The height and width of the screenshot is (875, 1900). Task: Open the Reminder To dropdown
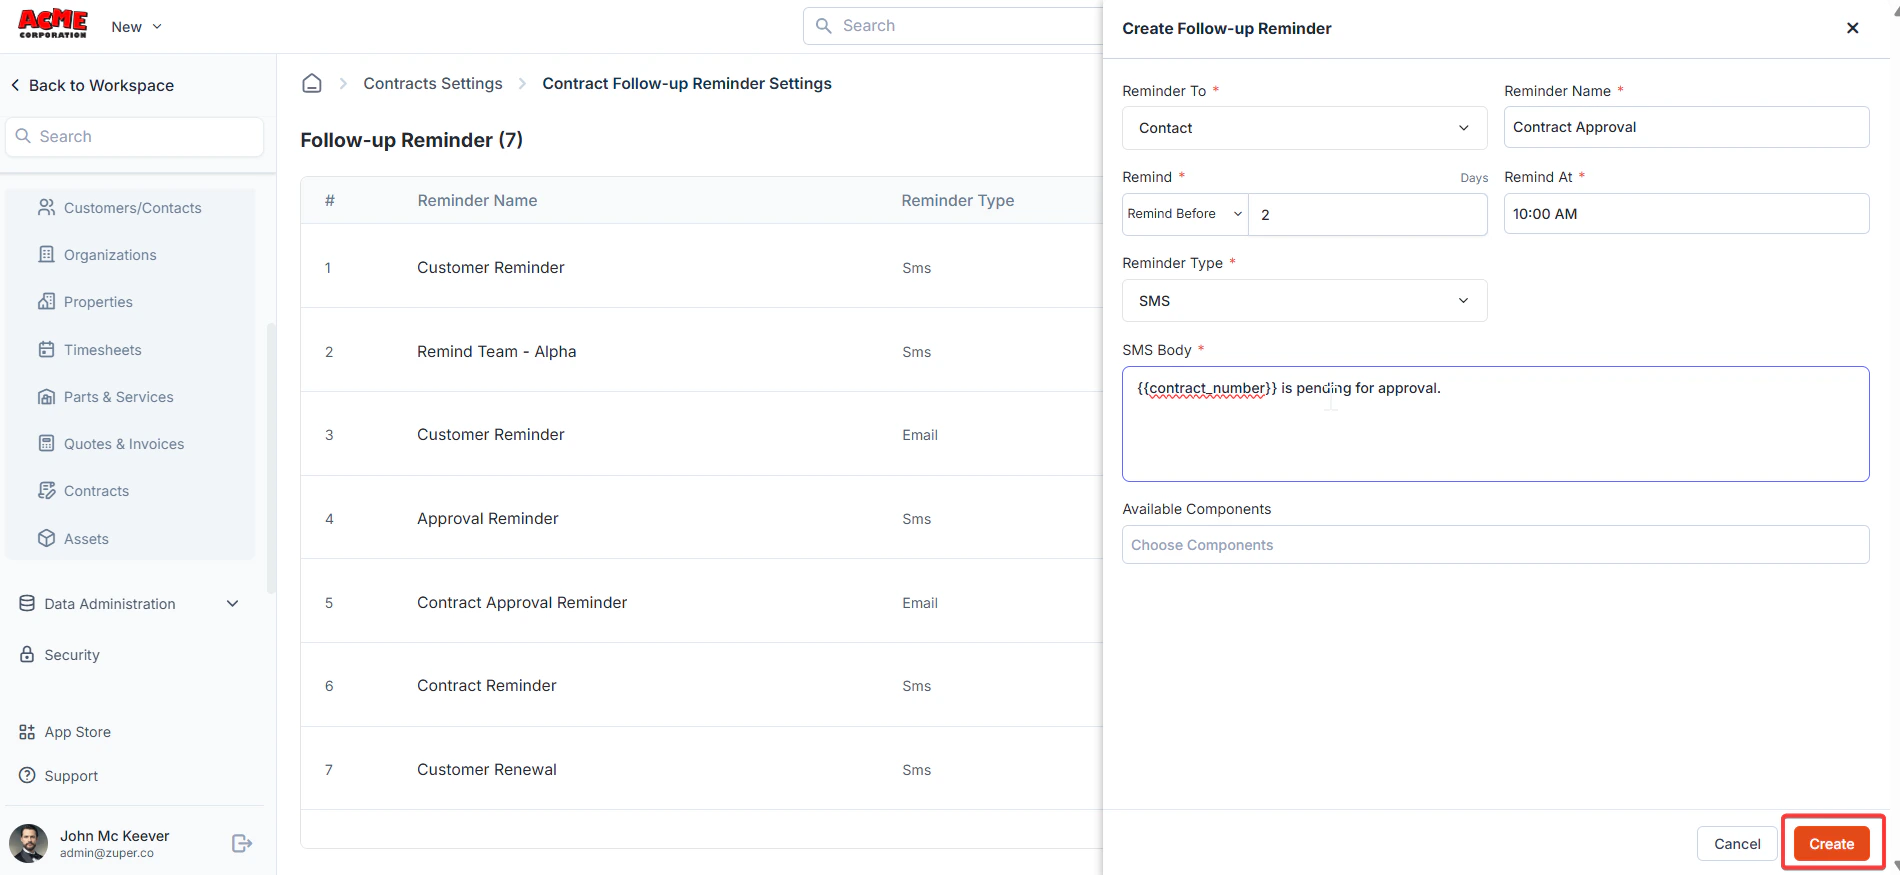pyautogui.click(x=1304, y=128)
